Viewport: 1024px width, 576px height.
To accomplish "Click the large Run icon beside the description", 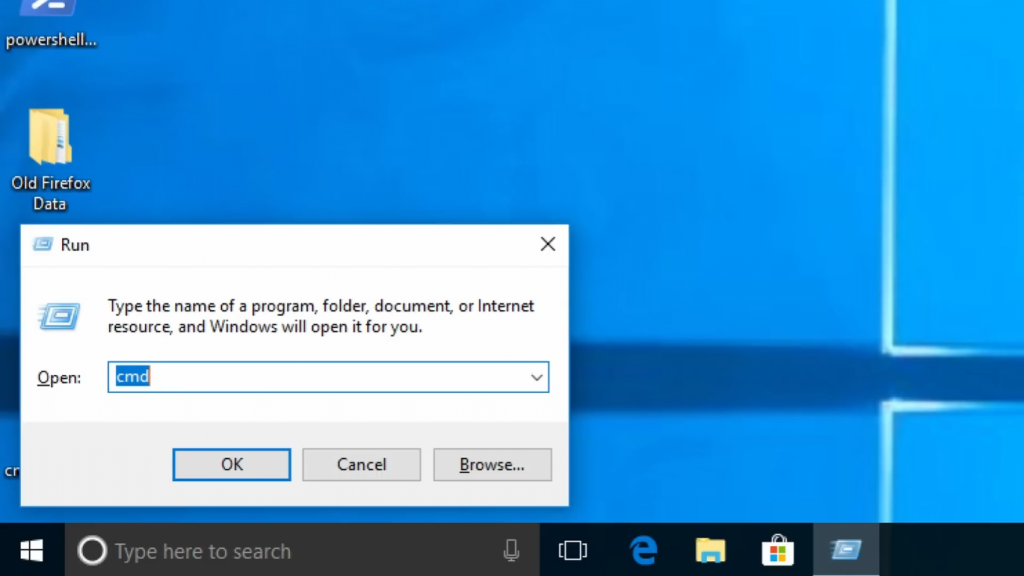I will 59,317.
